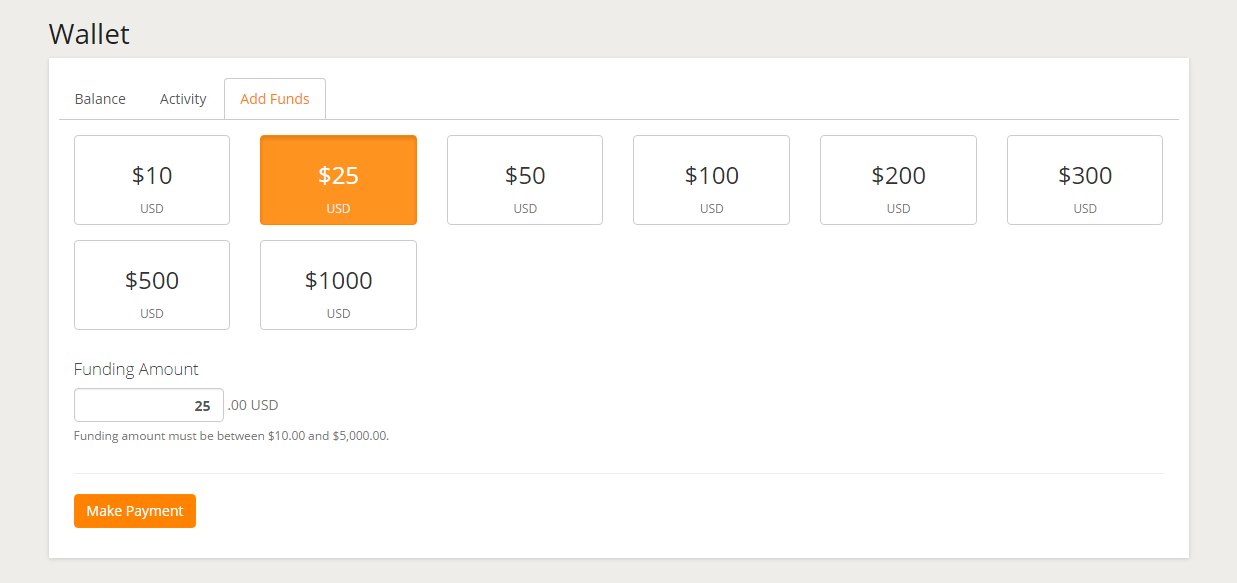Choose the $1000 funding option
1237x583 pixels.
(338, 285)
